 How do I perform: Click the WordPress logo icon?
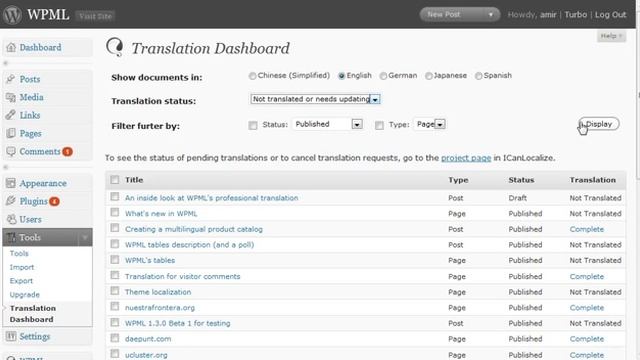pos(12,15)
